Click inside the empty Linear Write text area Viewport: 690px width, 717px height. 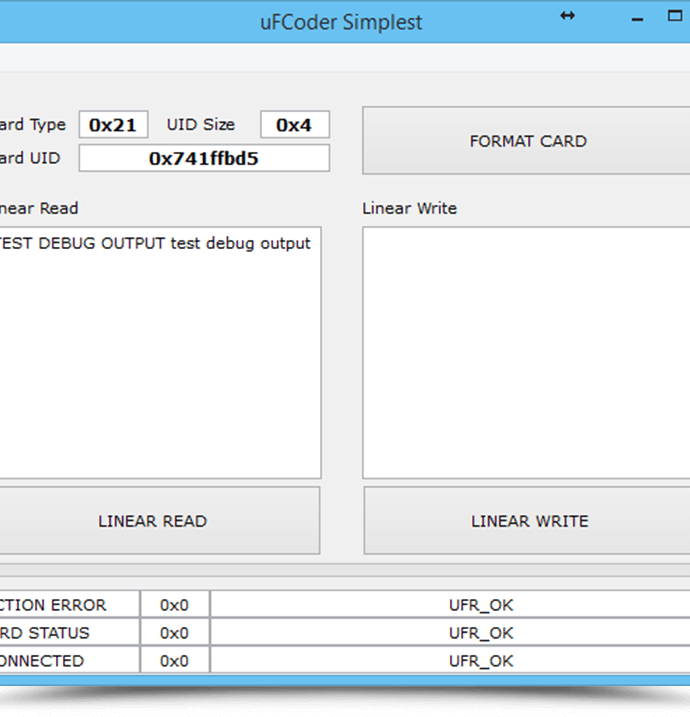pyautogui.click(x=526, y=353)
